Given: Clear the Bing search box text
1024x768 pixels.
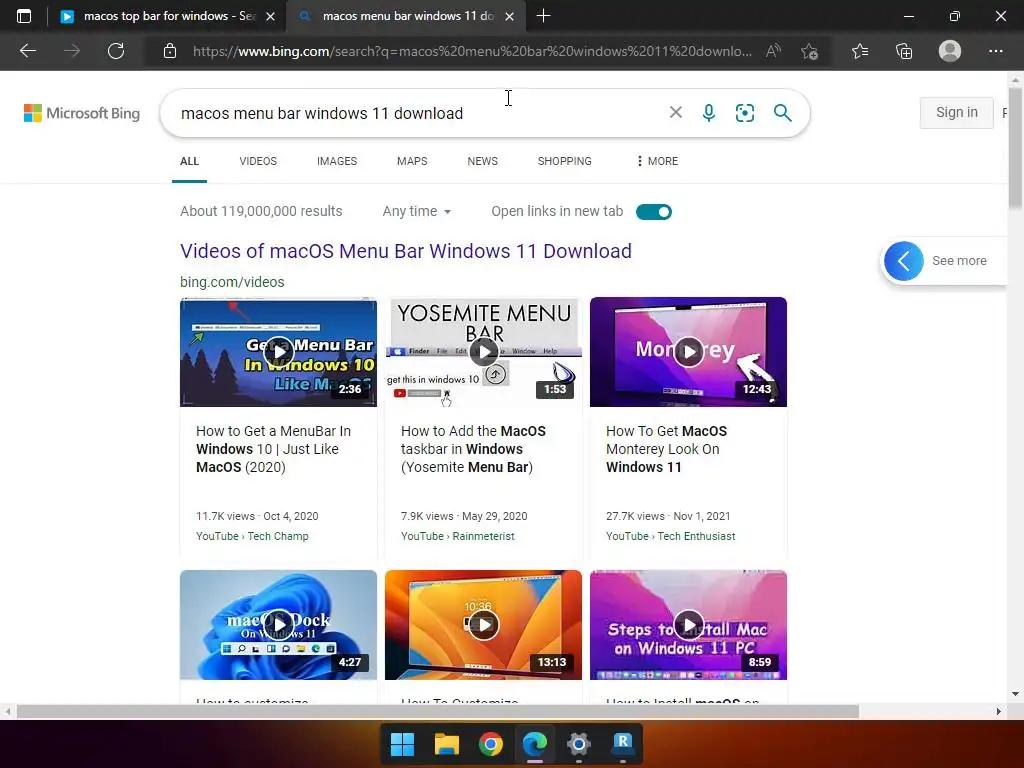Looking at the screenshot, I should (x=676, y=112).
